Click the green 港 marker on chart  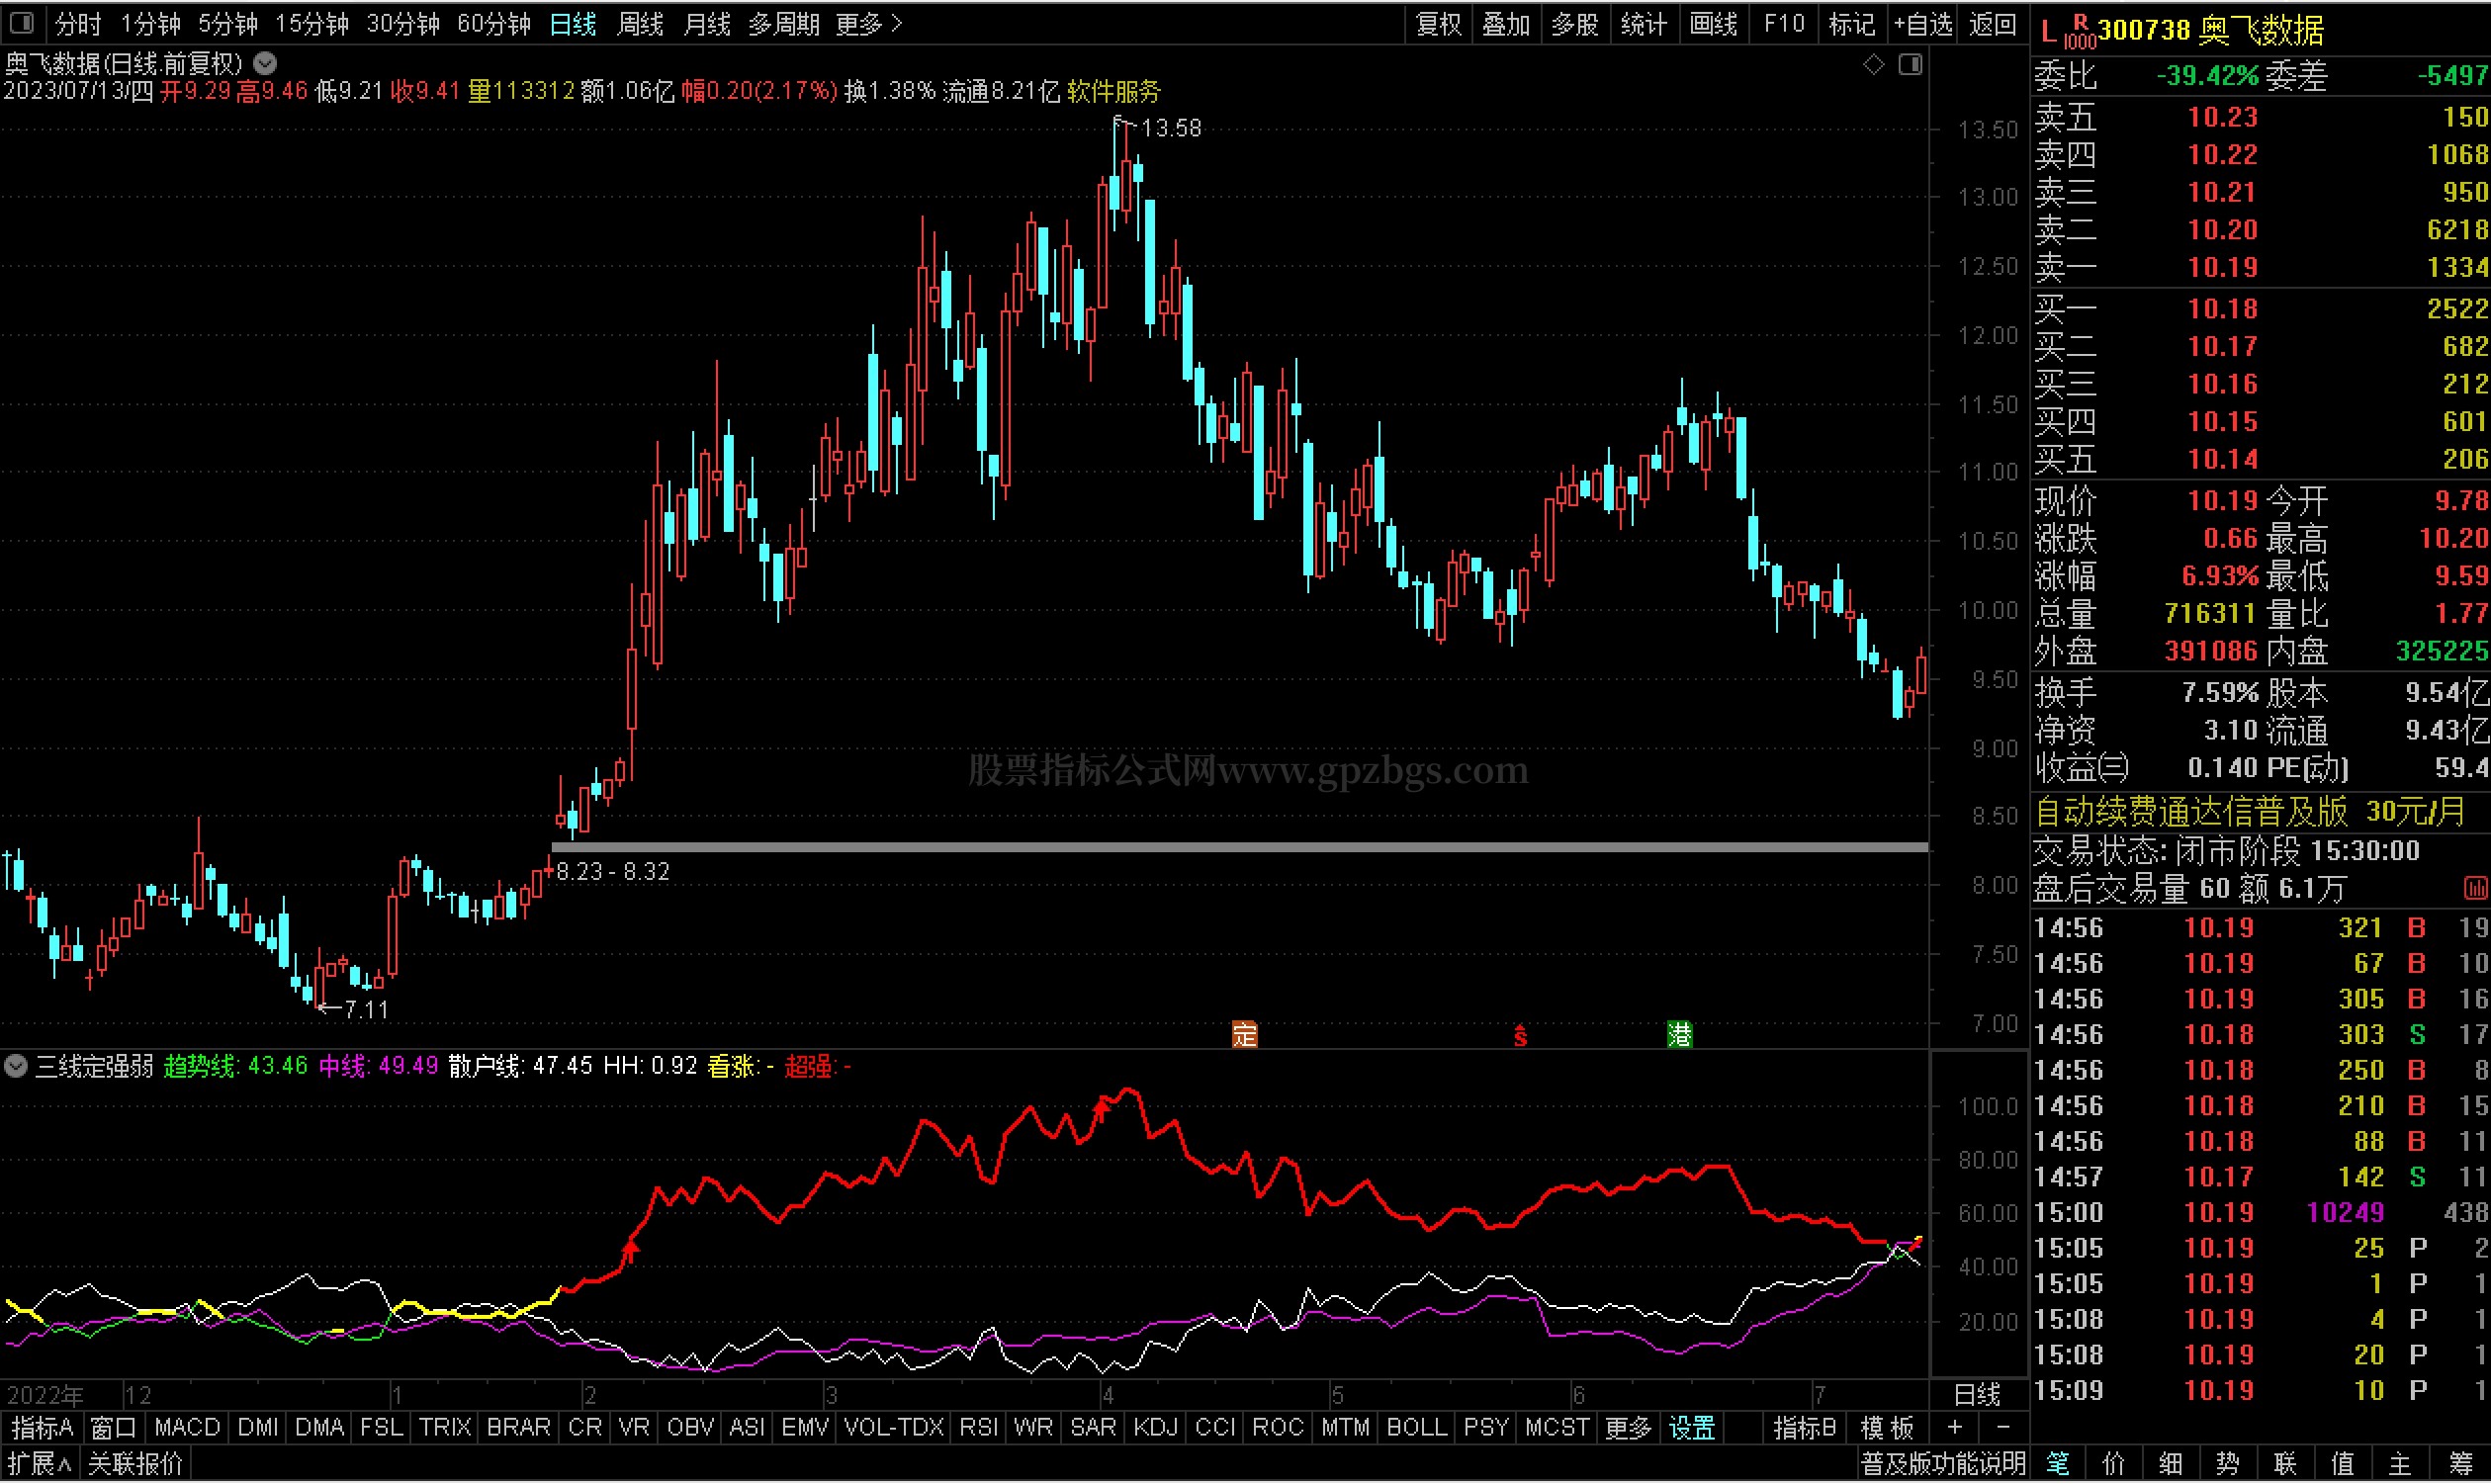pos(1679,1035)
